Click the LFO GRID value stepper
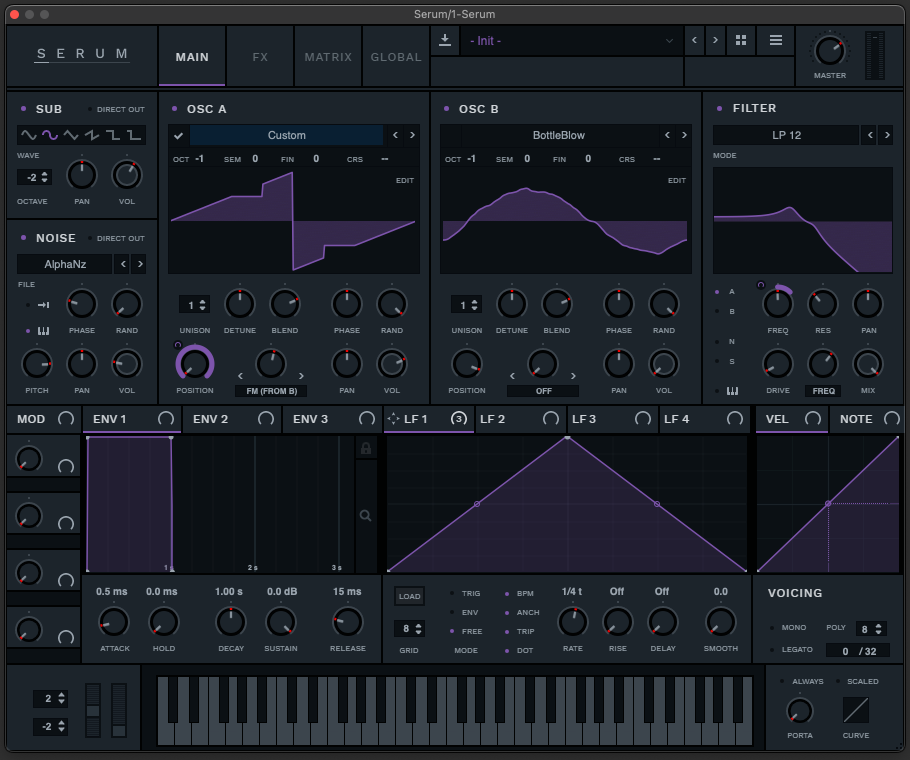 click(410, 628)
